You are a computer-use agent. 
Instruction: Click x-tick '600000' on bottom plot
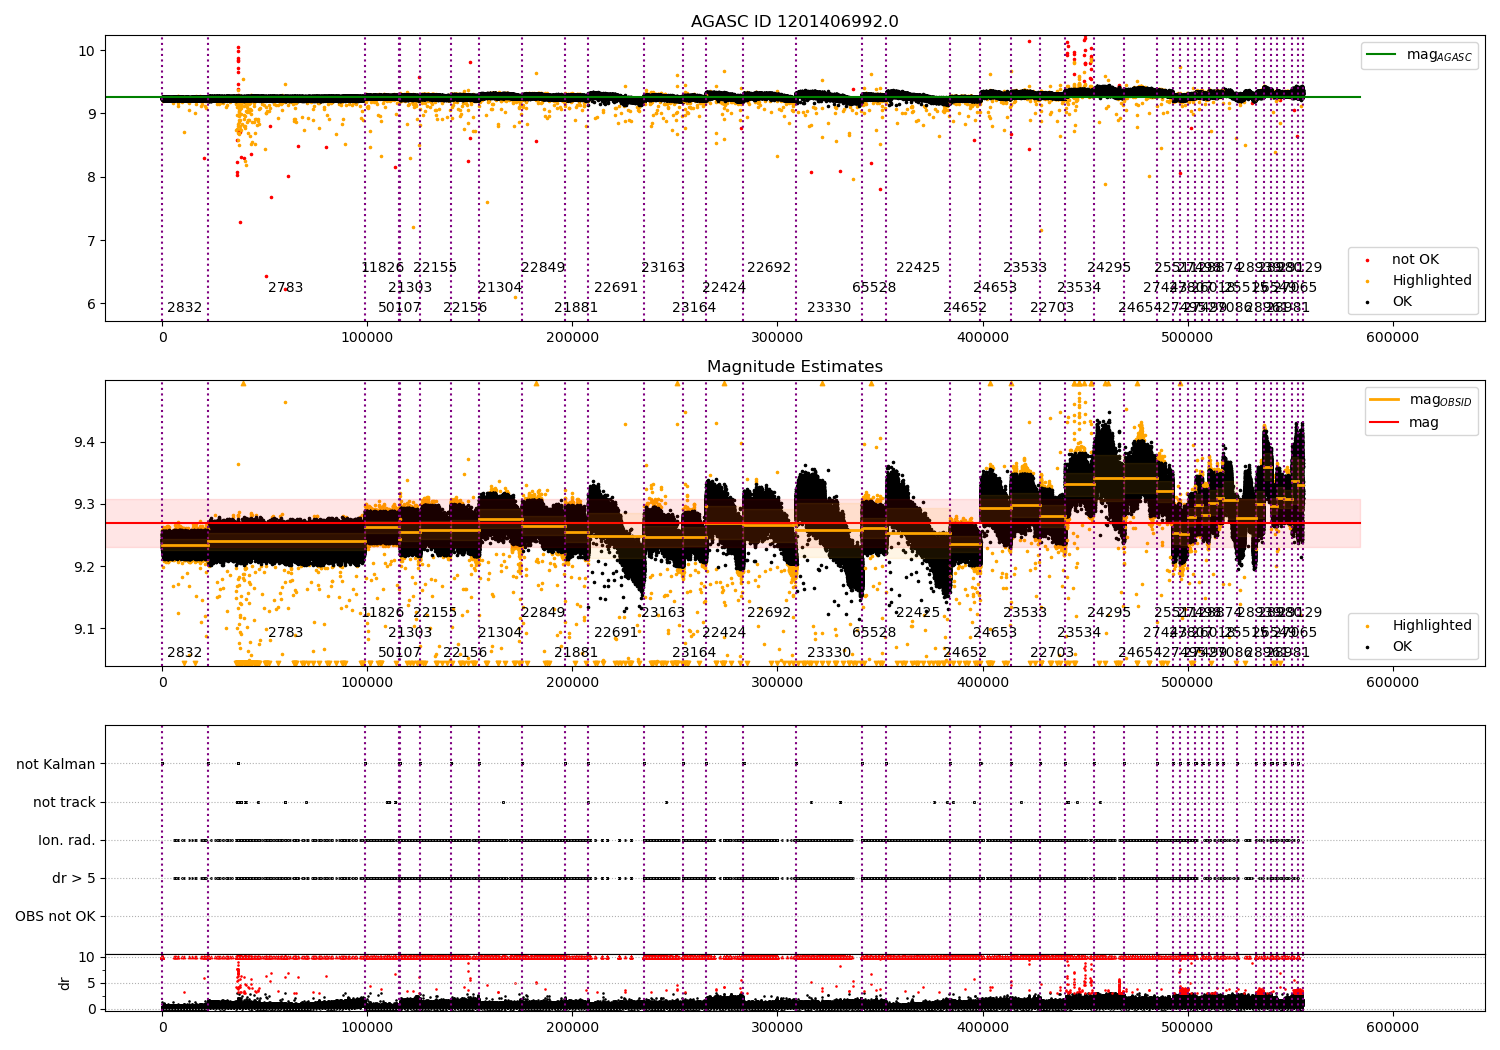coord(1392,1027)
